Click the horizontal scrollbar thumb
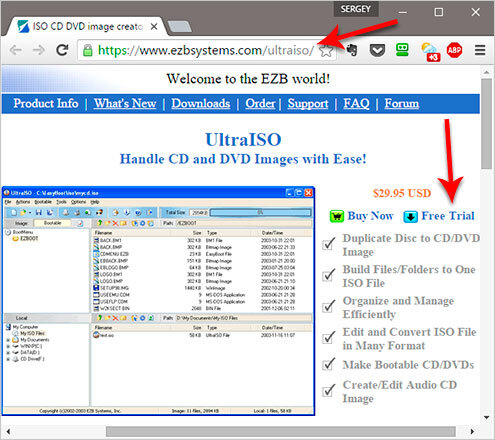 (x=281, y=431)
